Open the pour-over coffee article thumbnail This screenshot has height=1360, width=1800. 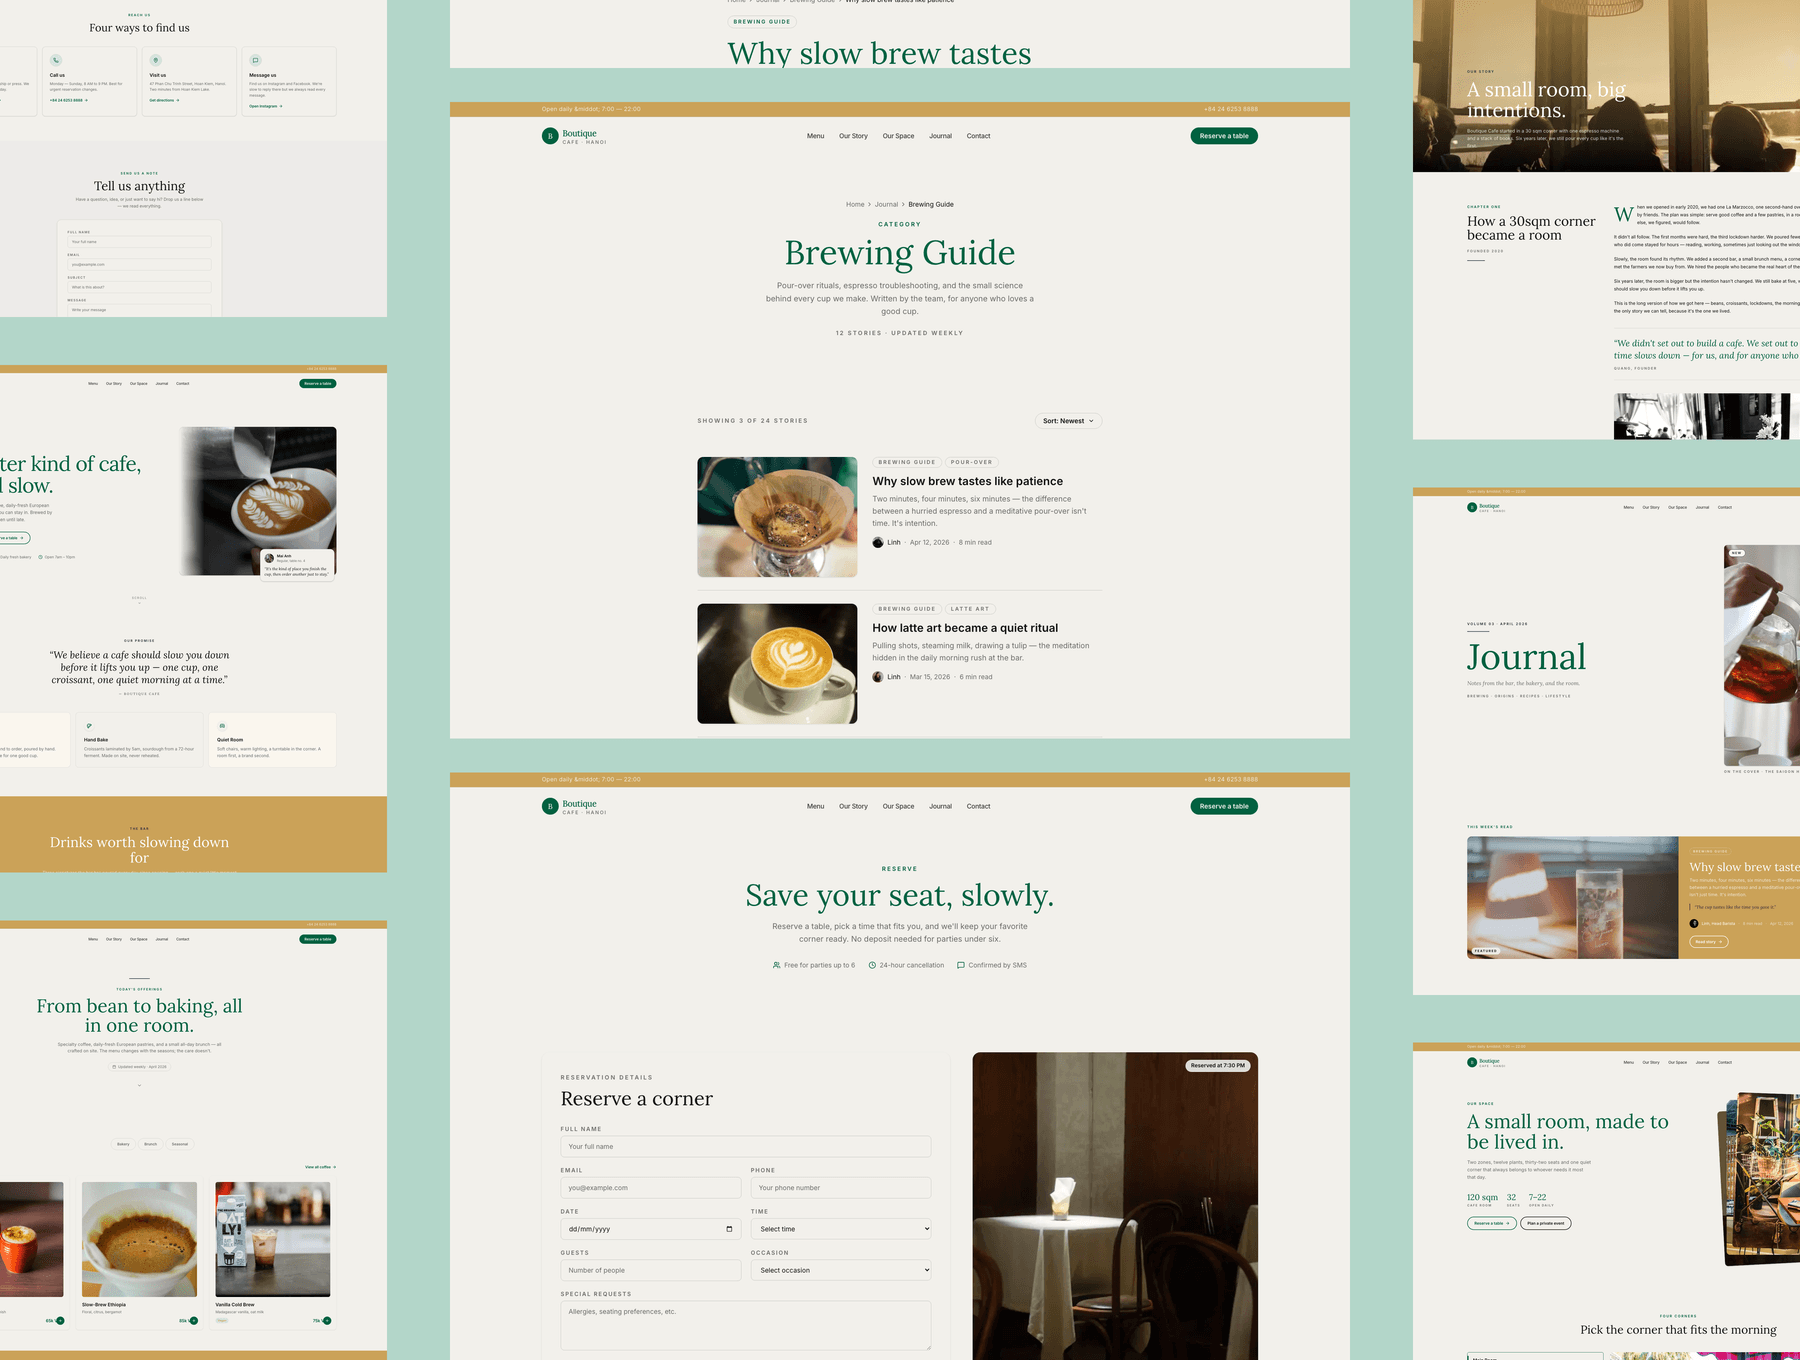(x=777, y=517)
